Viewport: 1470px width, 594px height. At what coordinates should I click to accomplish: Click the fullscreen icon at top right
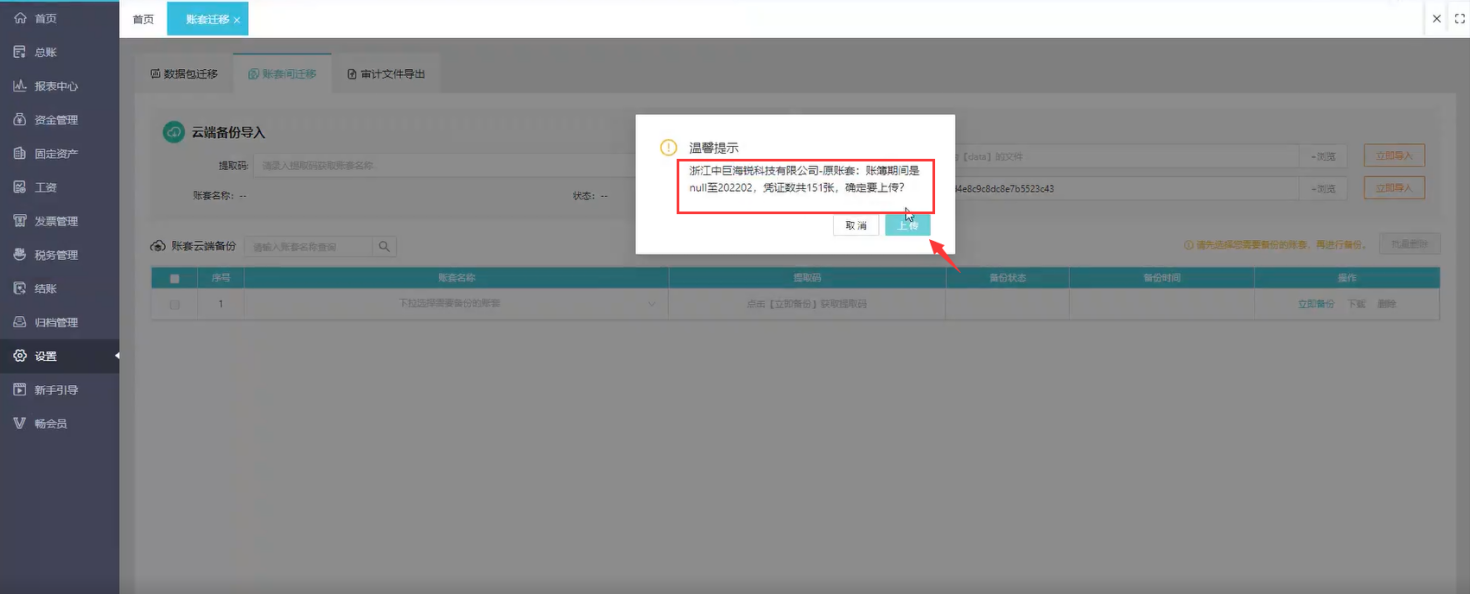pos(1459,19)
